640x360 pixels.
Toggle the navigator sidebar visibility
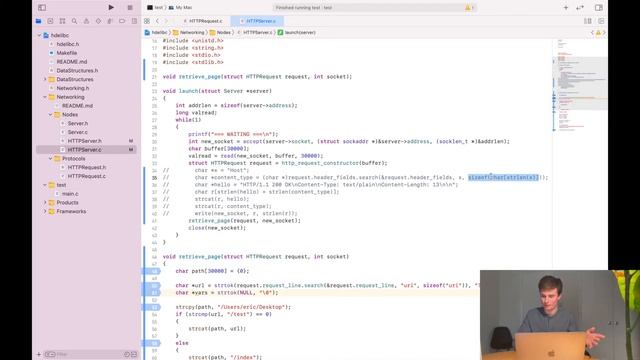(42, 7)
